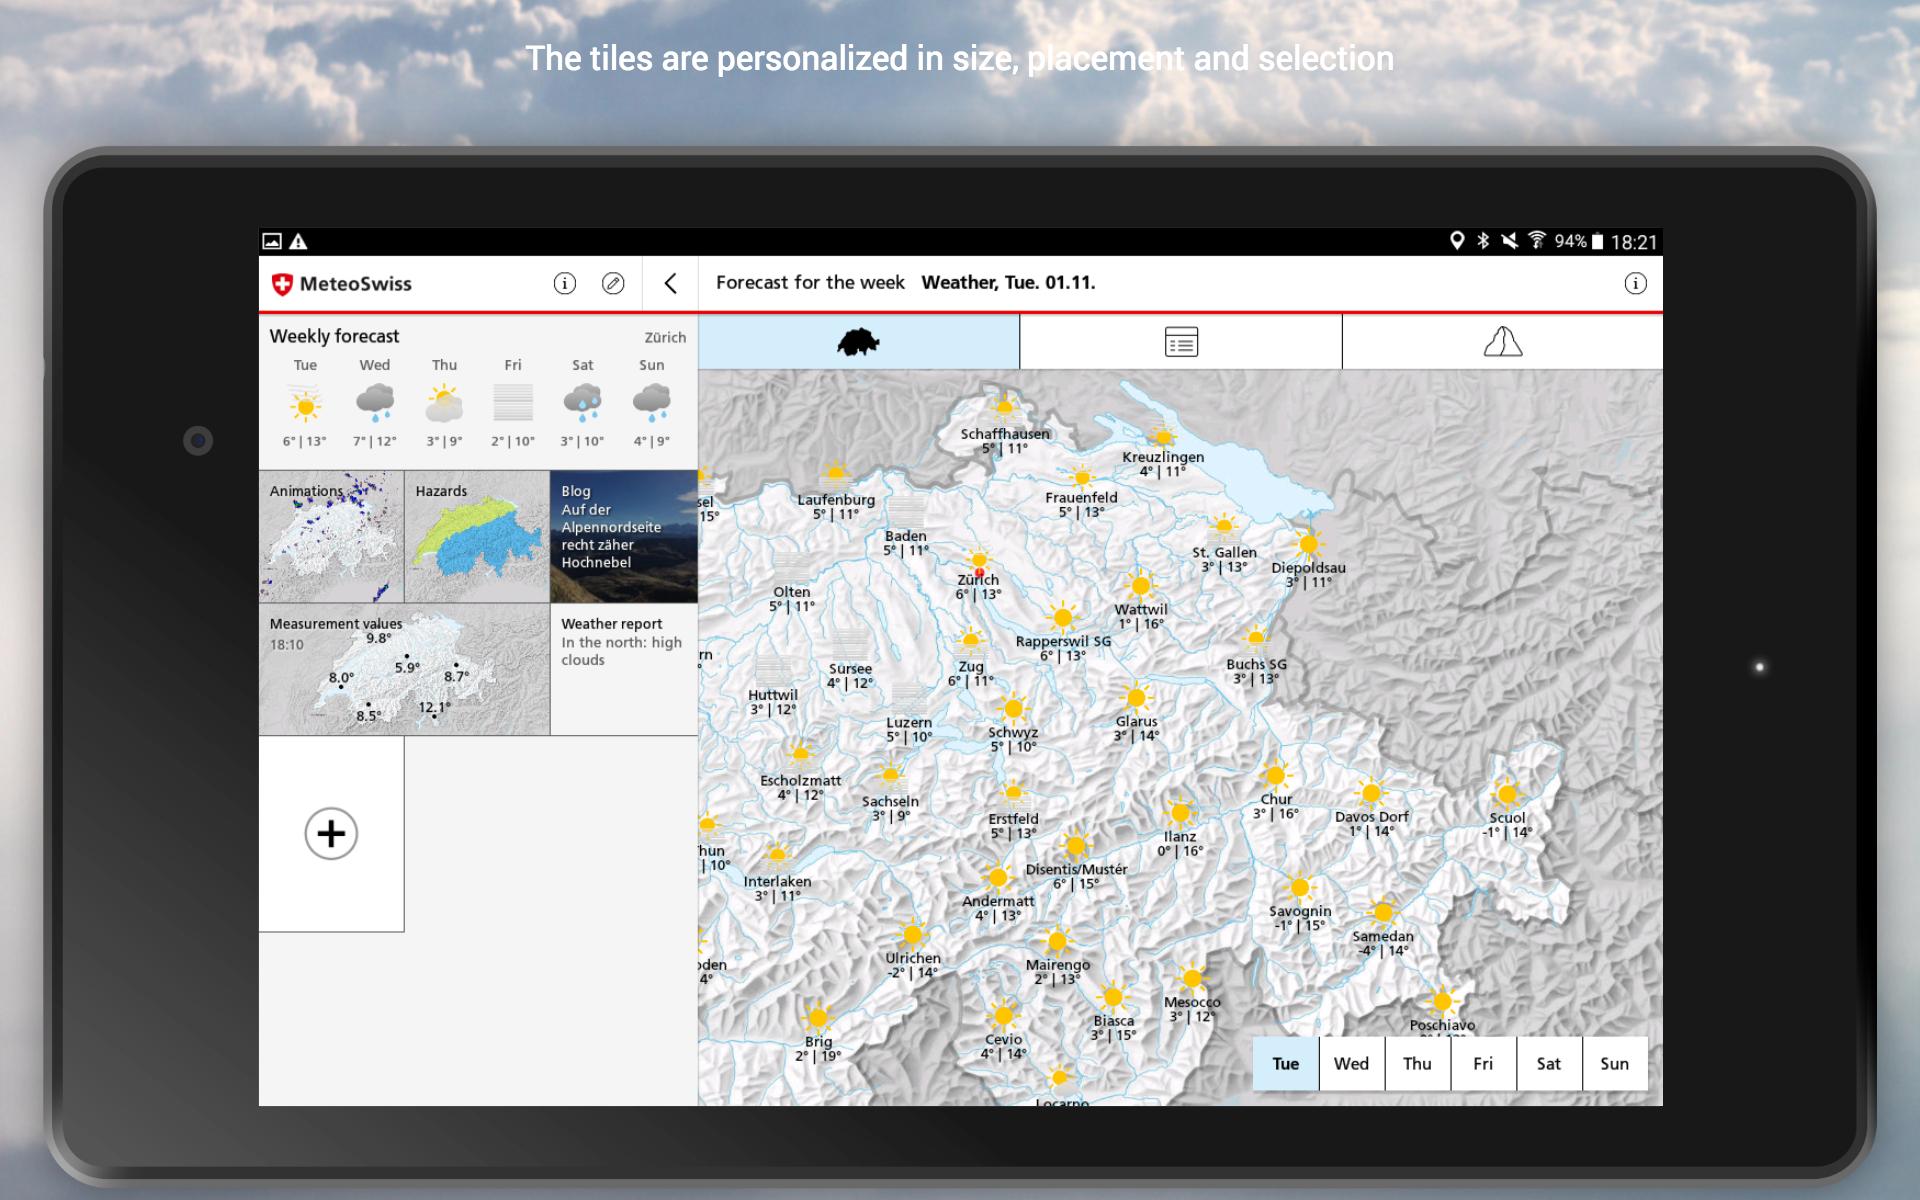The image size is (1920, 1200).
Task: Toggle battery status icon in status bar
Action: point(1597,241)
